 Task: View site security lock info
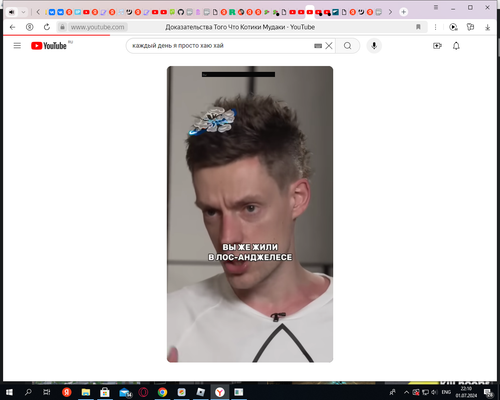point(62,27)
